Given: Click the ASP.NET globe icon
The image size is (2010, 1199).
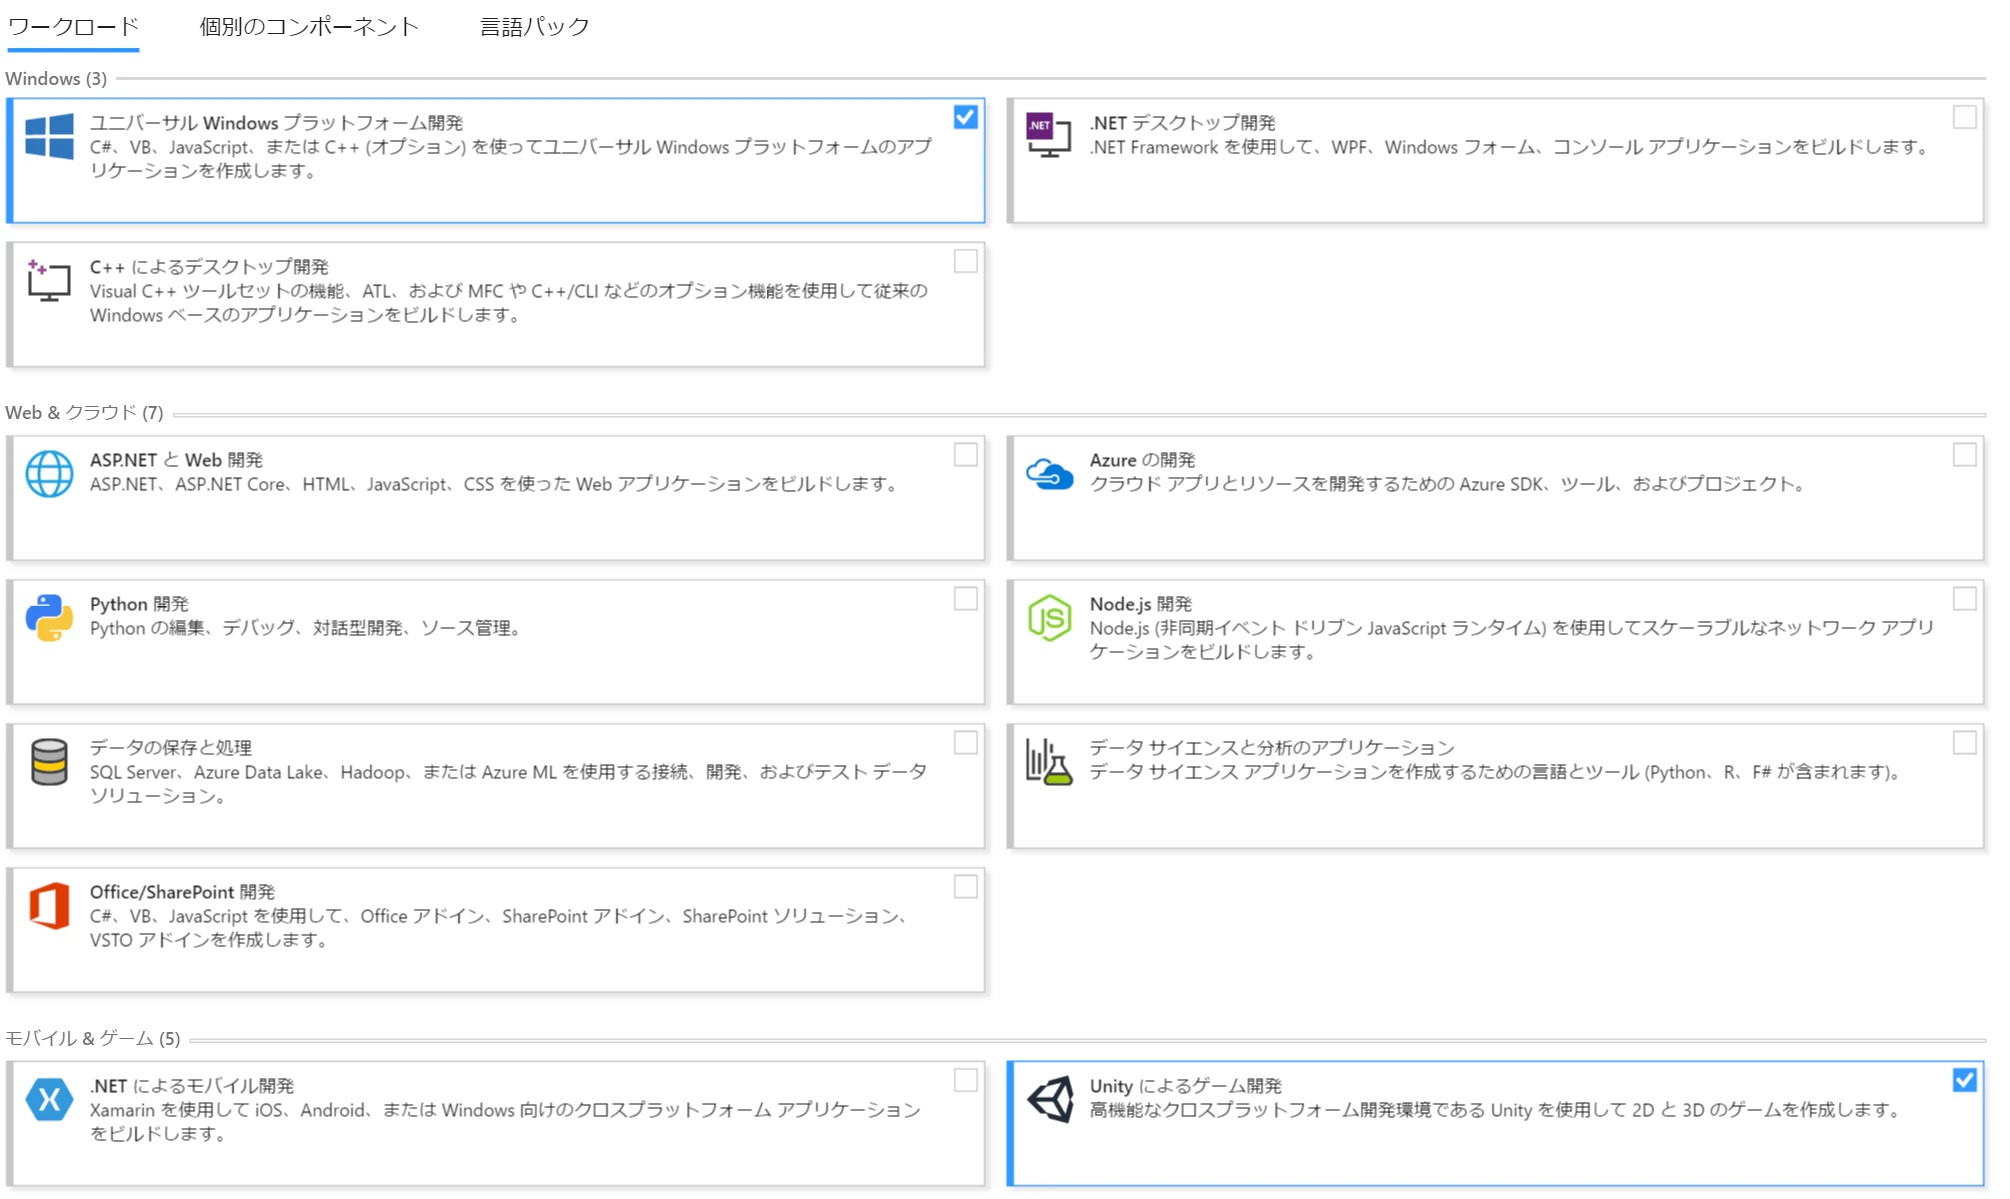Looking at the screenshot, I should tap(49, 474).
